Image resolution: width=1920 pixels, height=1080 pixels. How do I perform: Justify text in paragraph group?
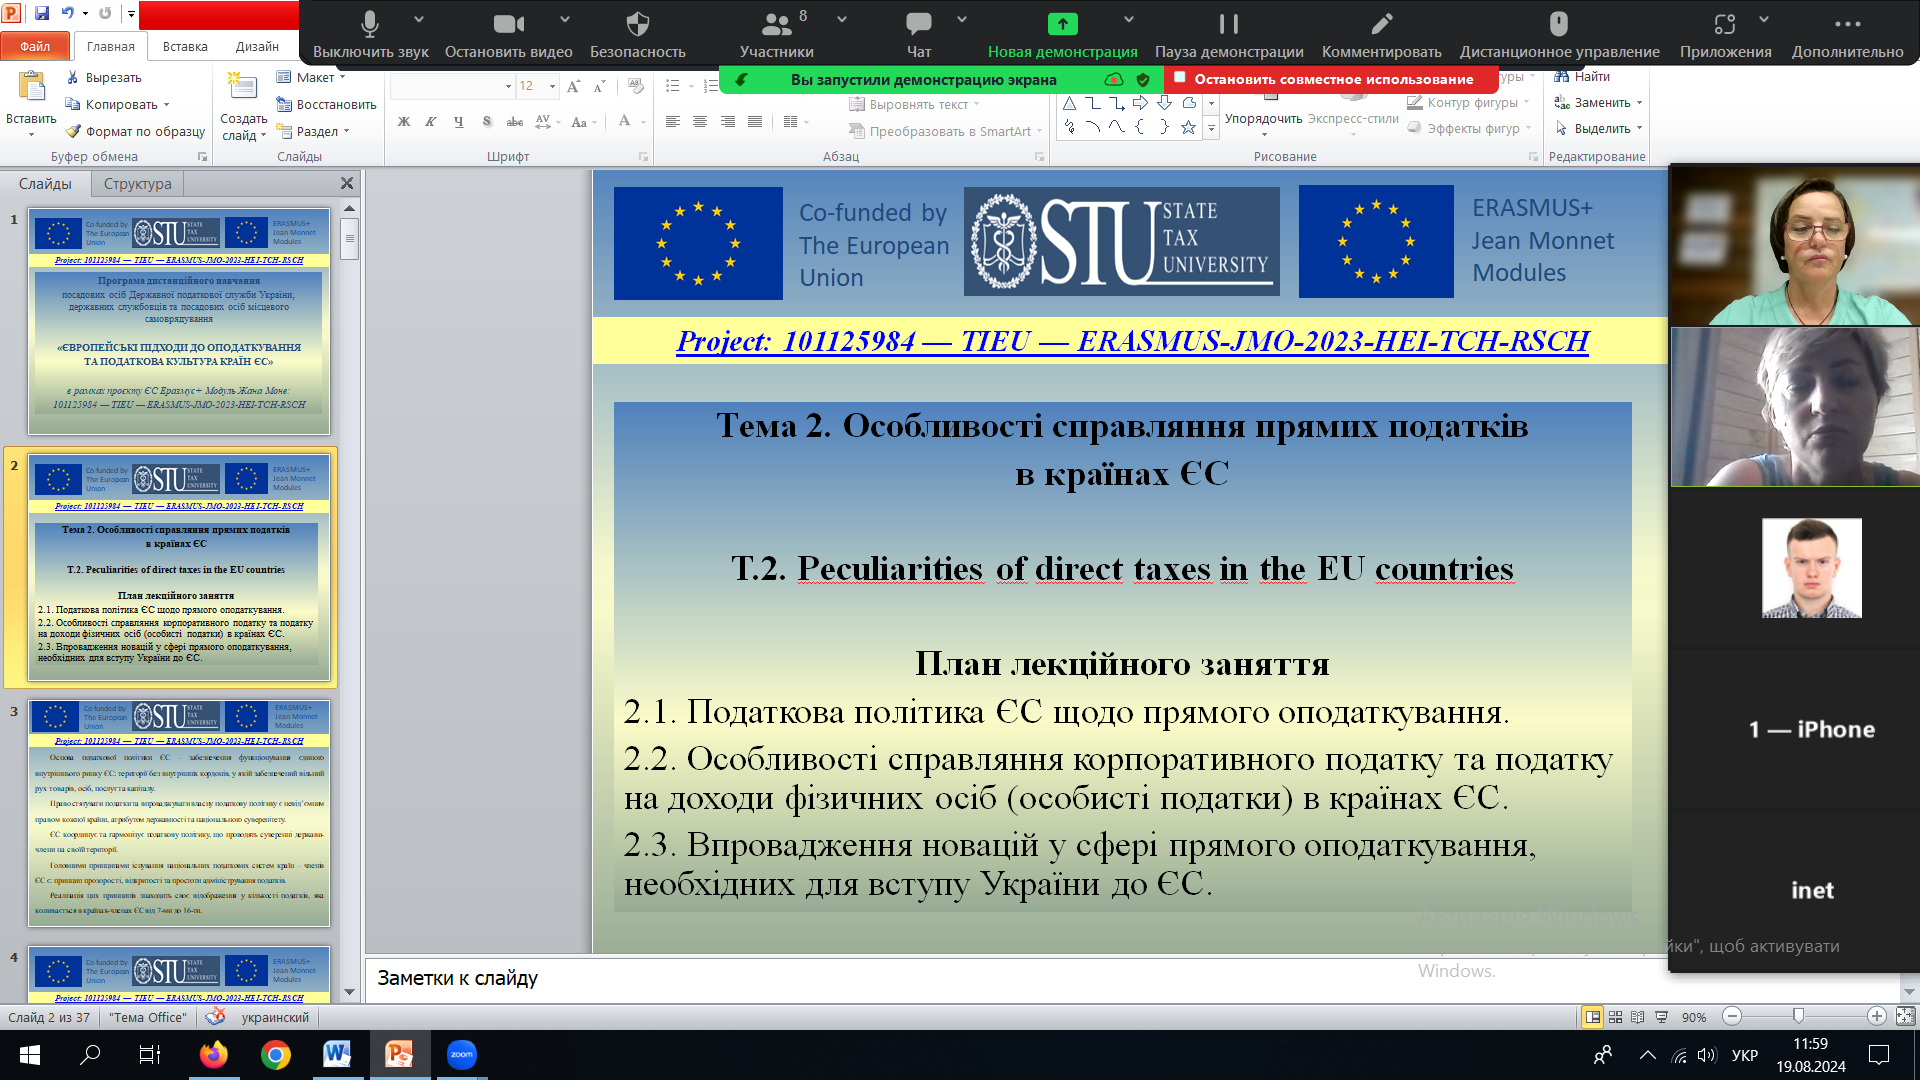[x=755, y=122]
